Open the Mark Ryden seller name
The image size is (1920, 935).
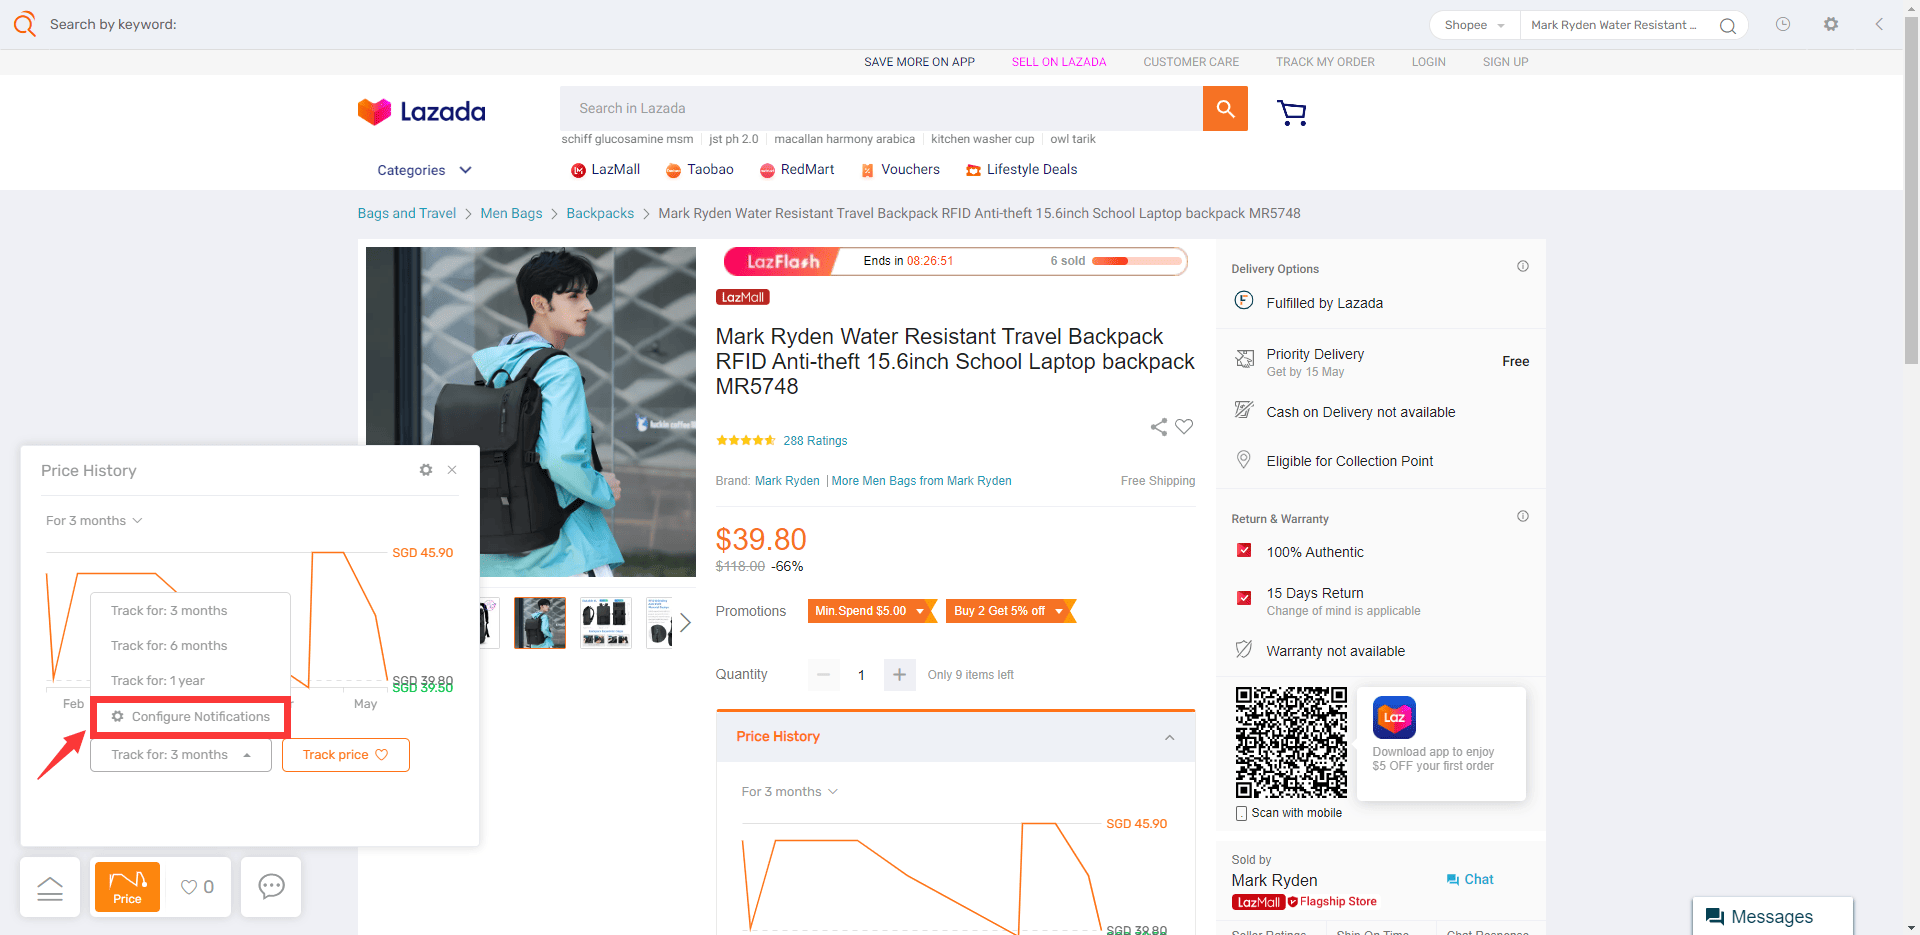pos(1274,881)
